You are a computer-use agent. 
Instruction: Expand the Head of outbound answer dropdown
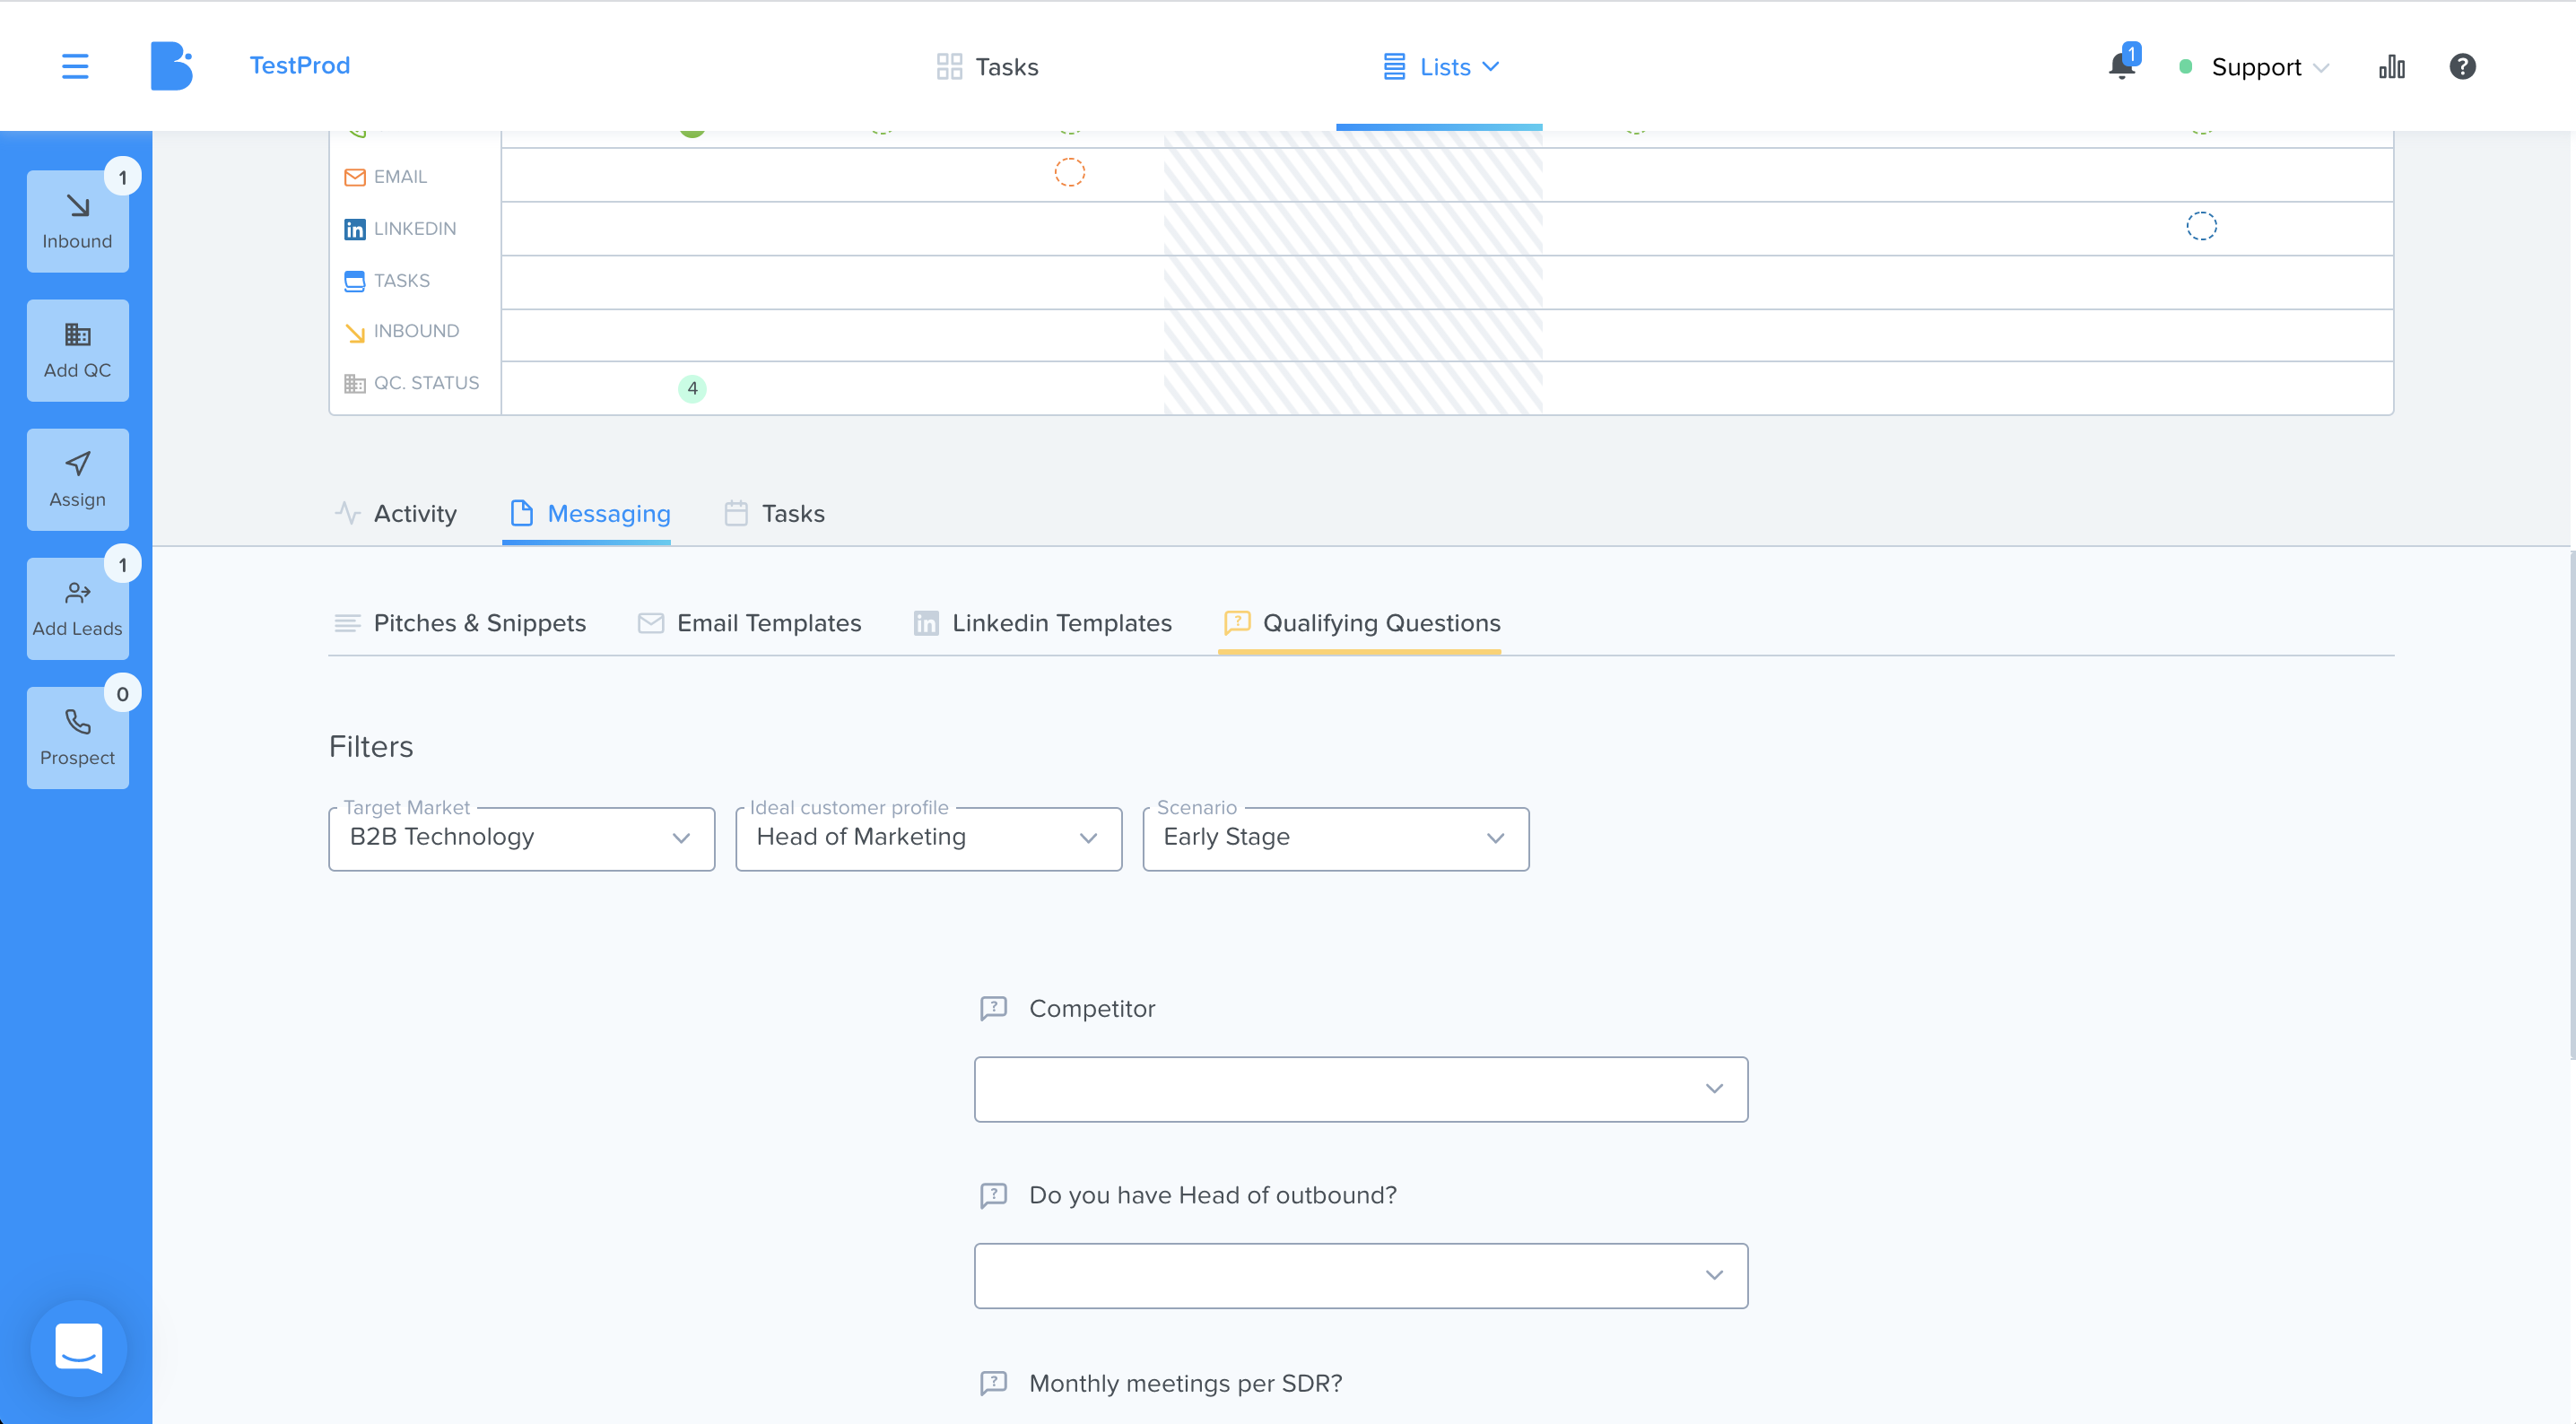click(x=1361, y=1276)
